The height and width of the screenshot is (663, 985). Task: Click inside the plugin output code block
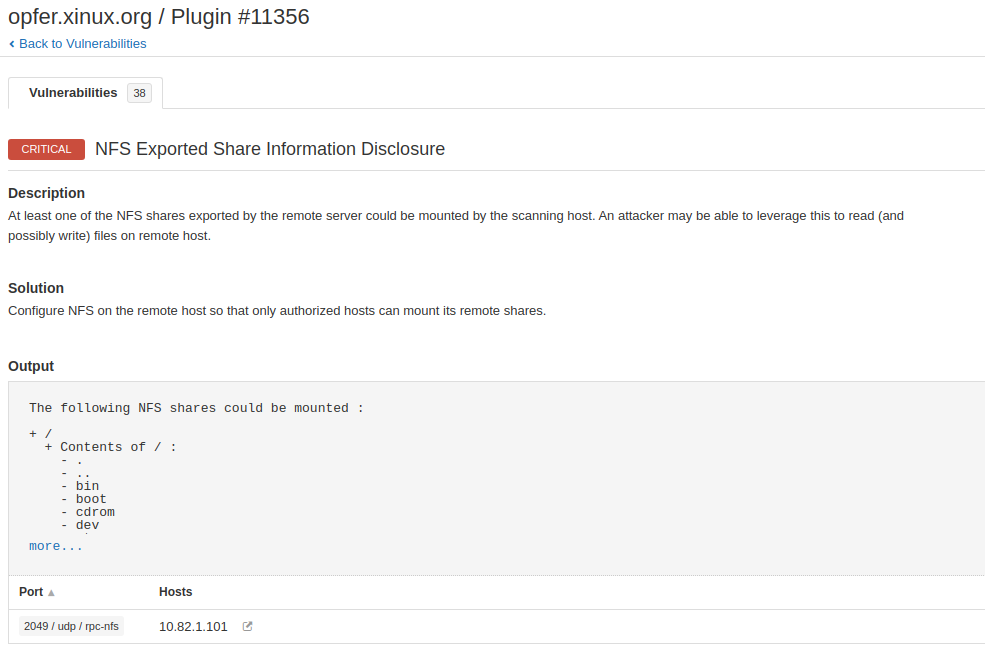point(500,470)
